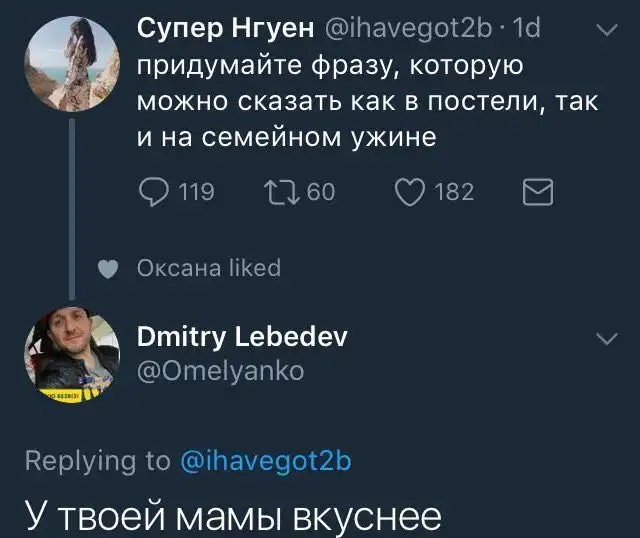This screenshot has height=538, width=640.
Task: Open the Dmitry Lebedev display name
Action: coord(242,337)
